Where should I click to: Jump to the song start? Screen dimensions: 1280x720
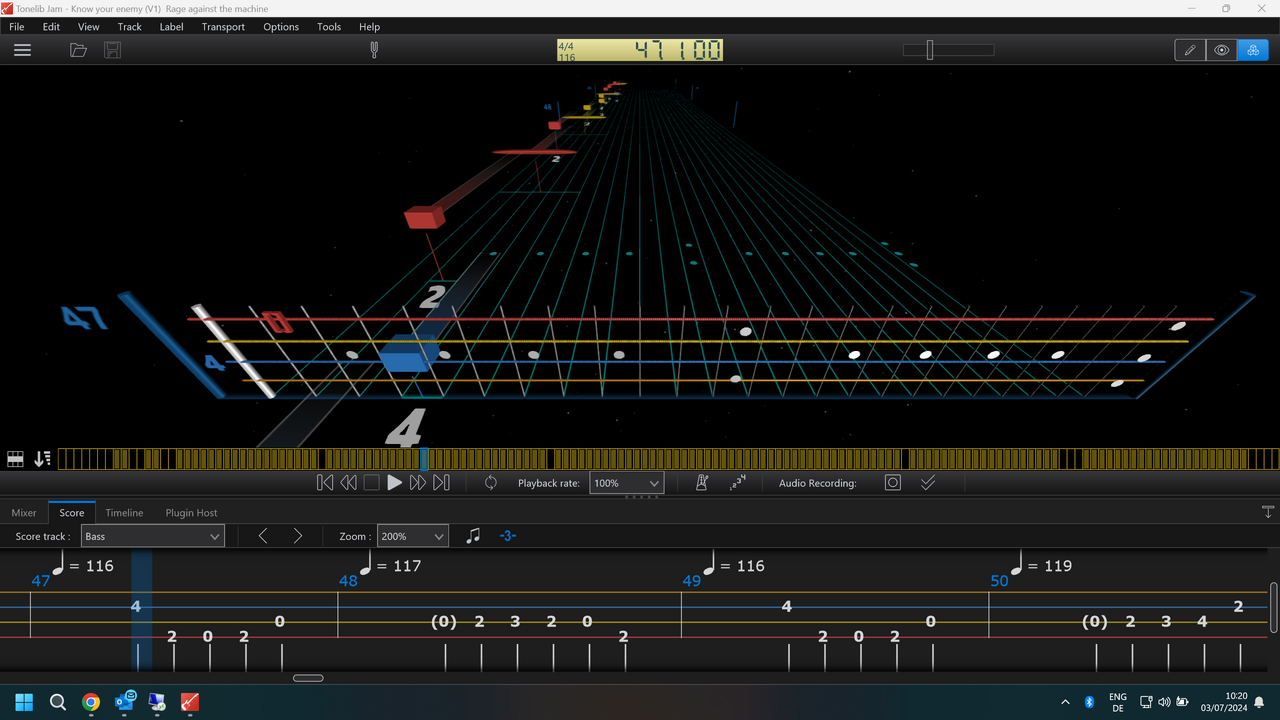pos(325,483)
